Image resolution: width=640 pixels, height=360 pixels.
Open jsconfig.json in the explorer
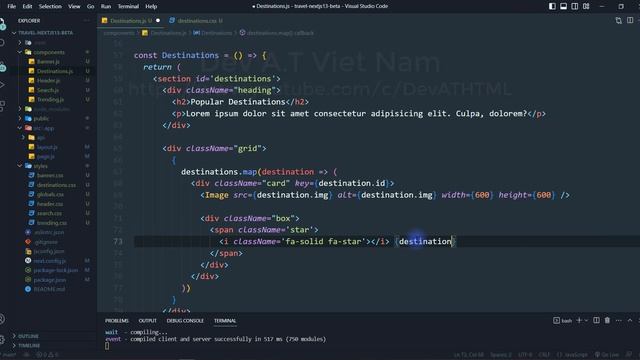[49, 251]
